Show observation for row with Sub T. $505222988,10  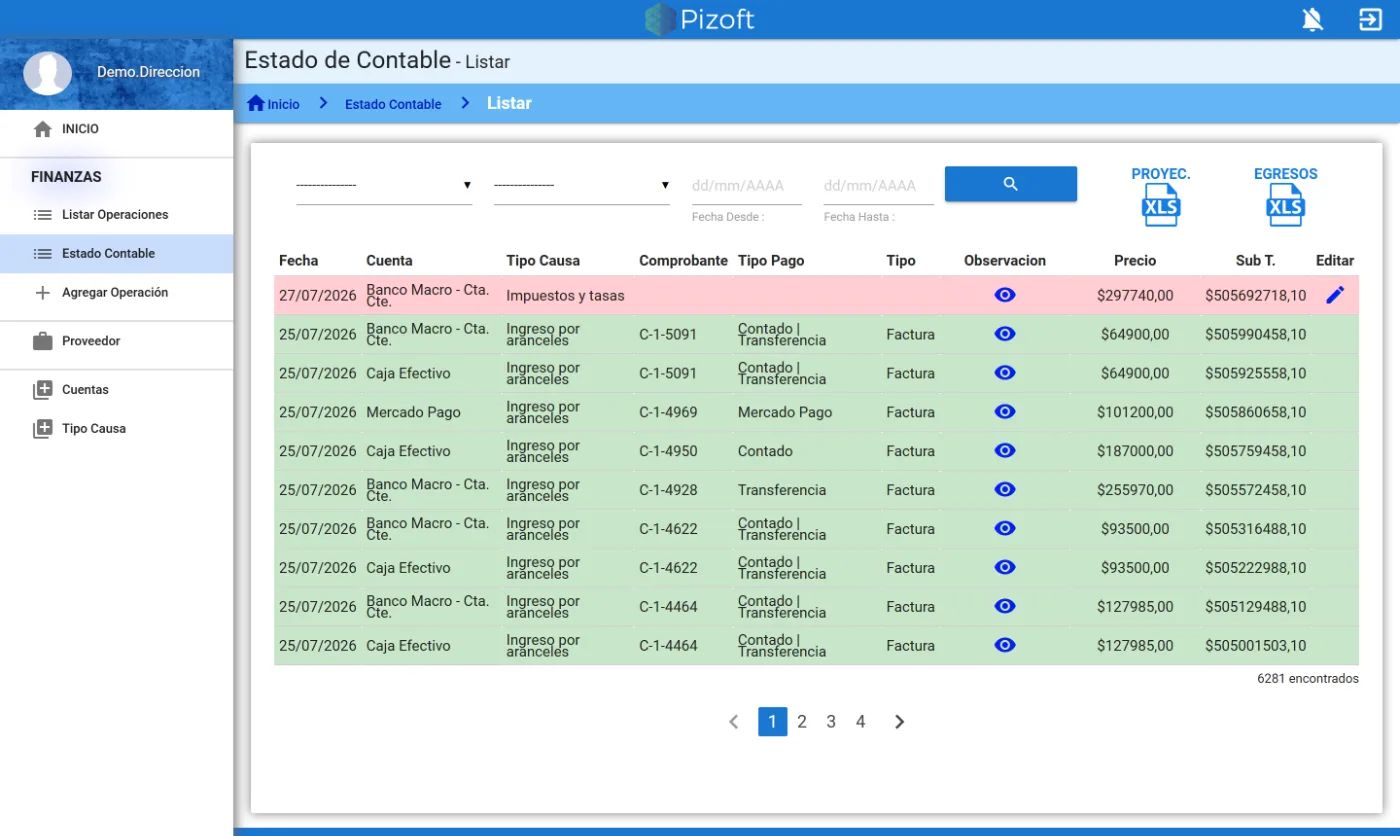pos(1005,567)
